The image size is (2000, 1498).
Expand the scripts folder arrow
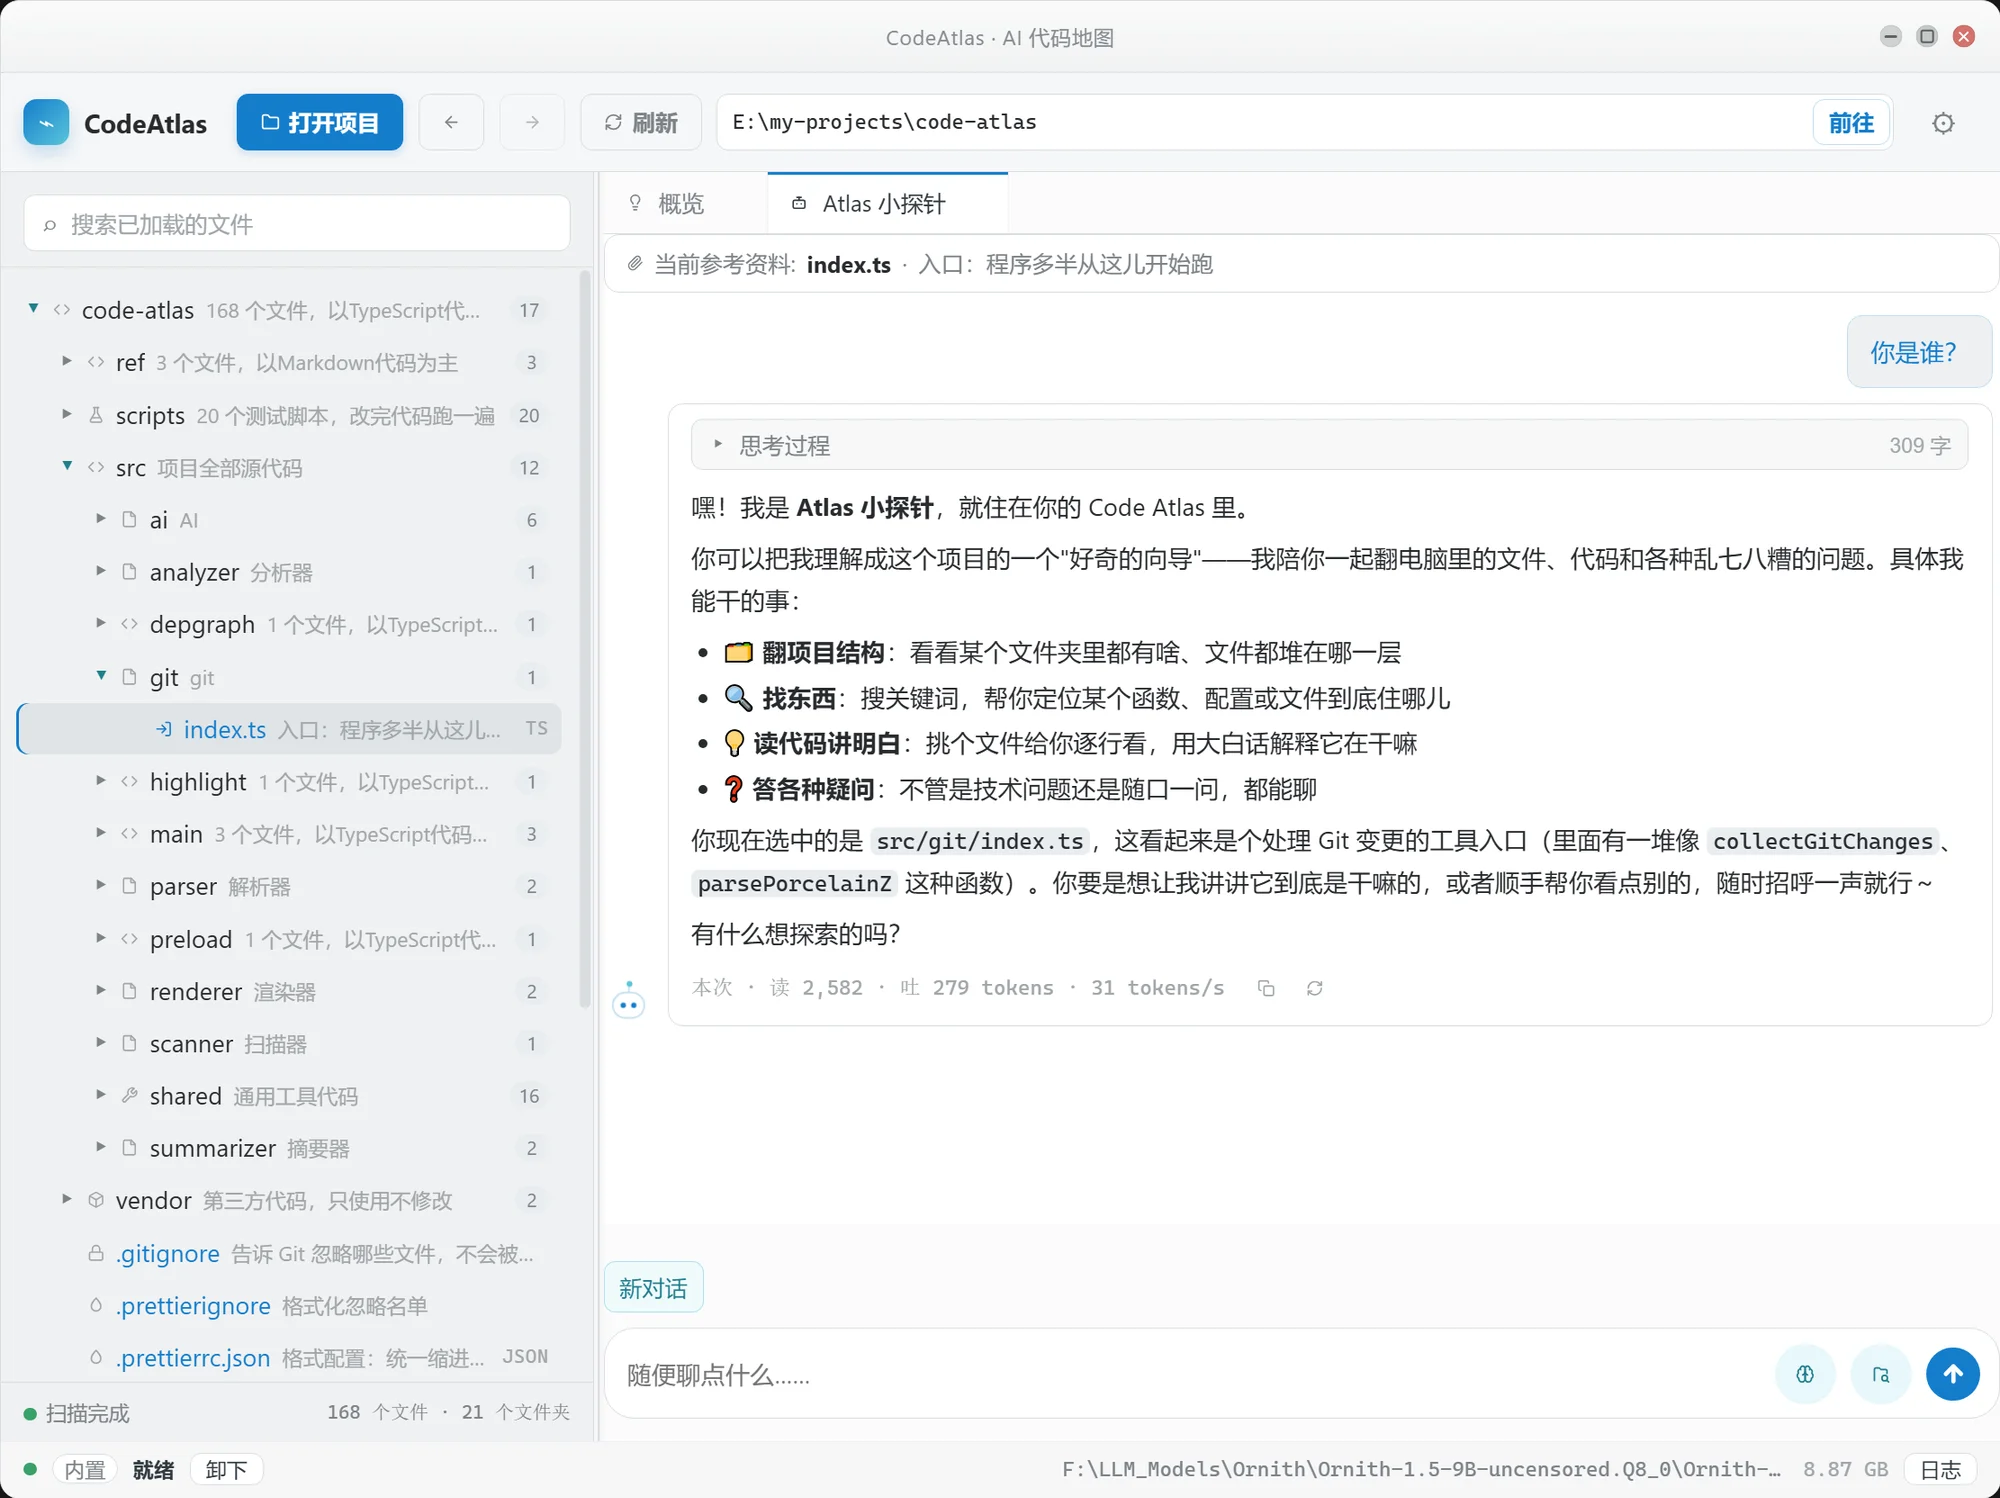67,414
